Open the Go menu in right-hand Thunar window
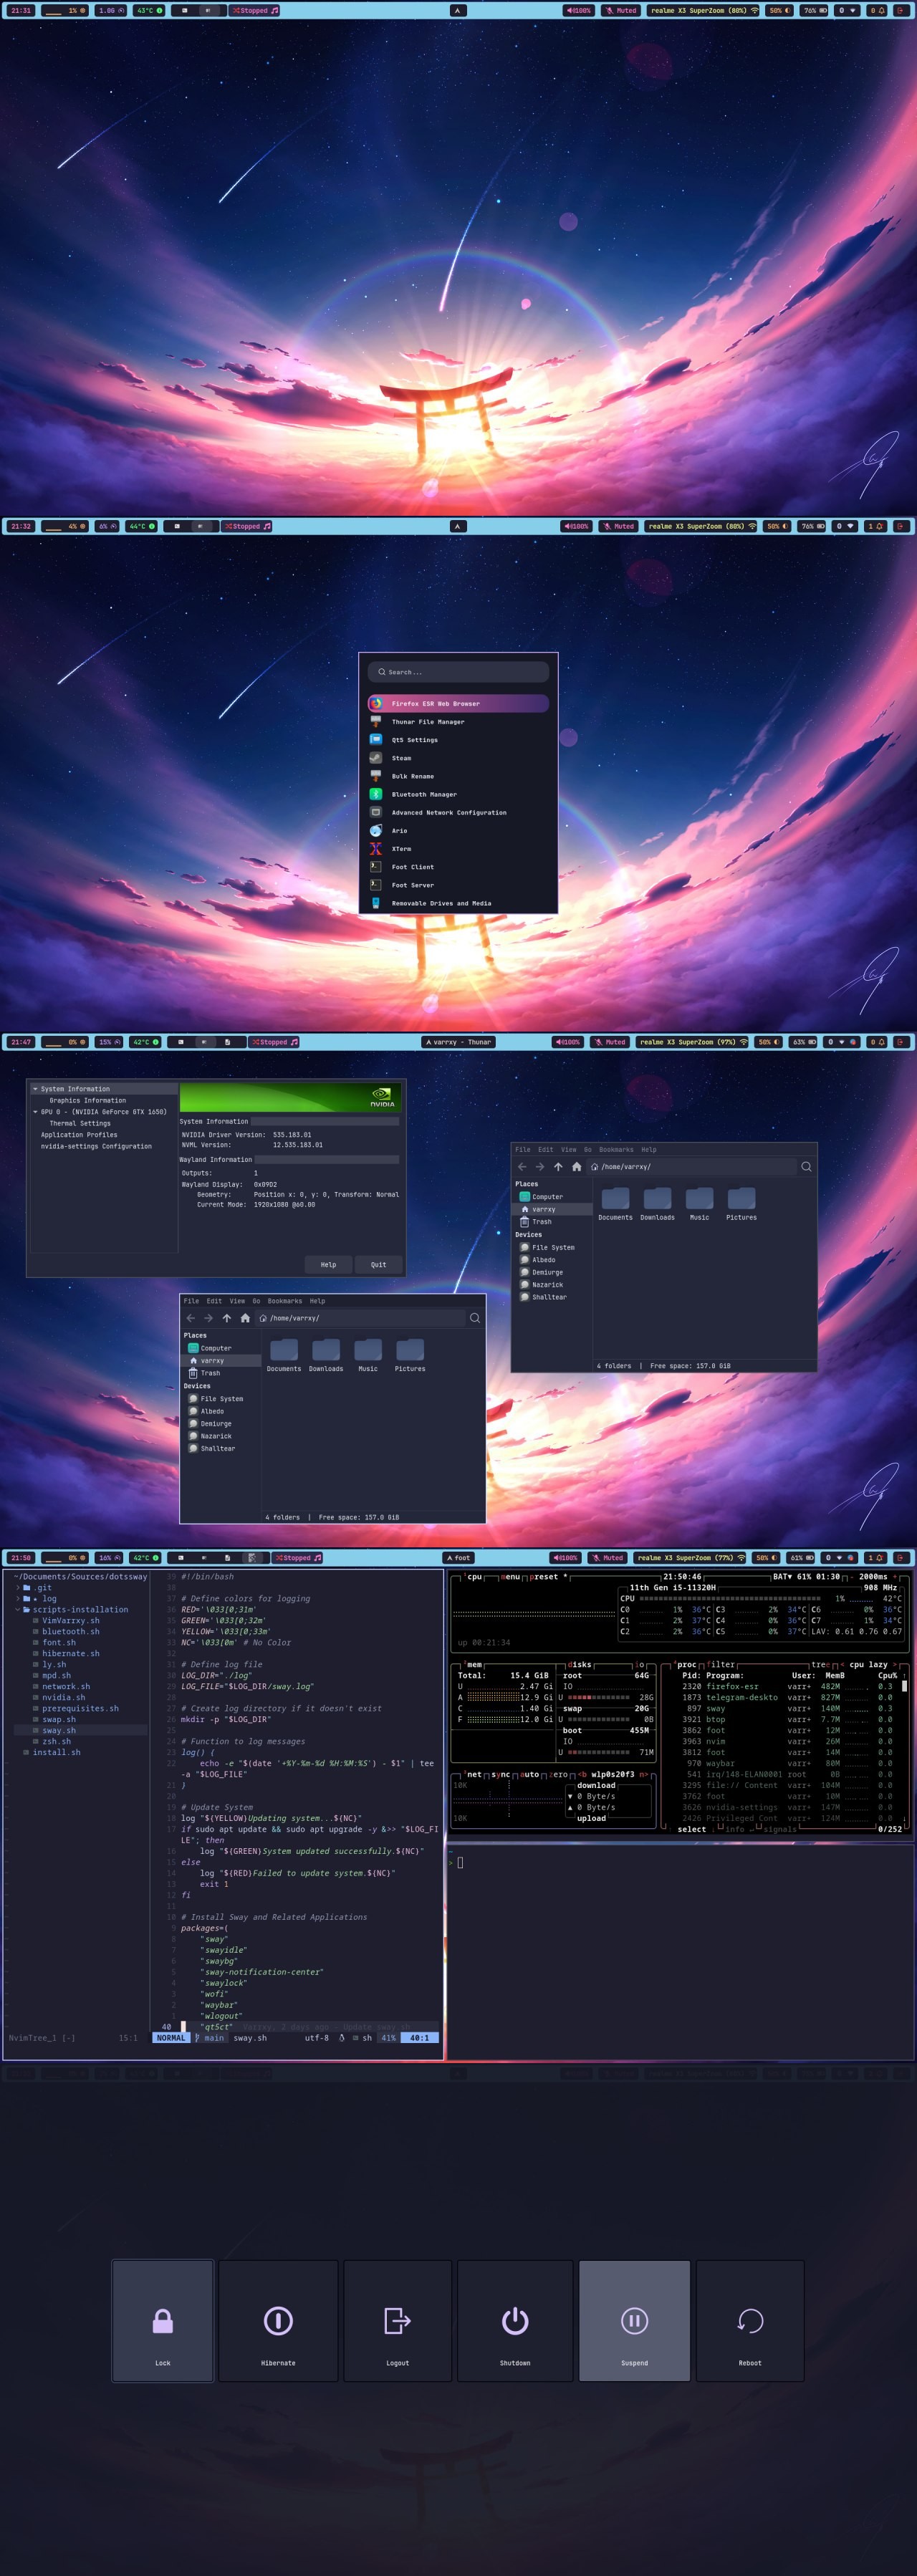Screen dimensions: 917x2576 click(588, 1149)
